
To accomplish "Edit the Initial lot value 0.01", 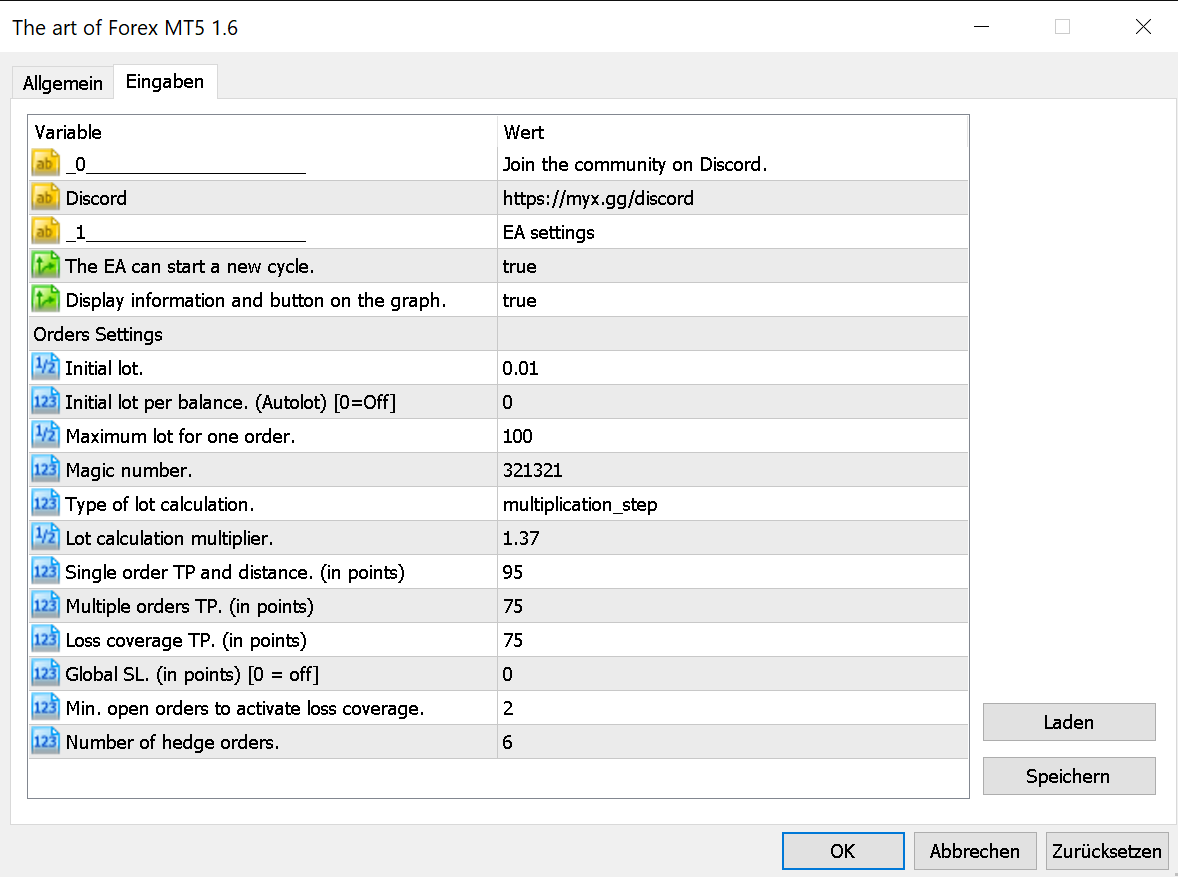I will [732, 368].
